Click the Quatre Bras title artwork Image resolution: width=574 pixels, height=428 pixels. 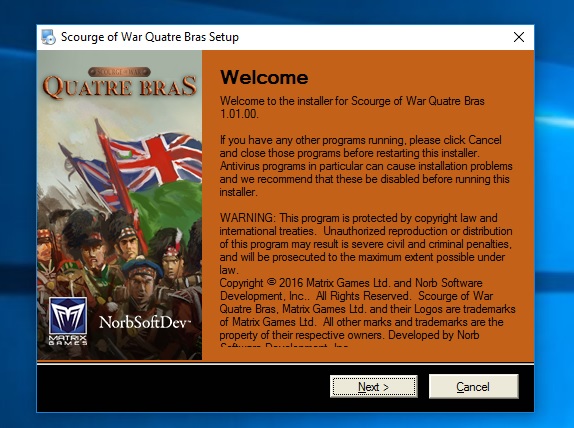coord(120,83)
